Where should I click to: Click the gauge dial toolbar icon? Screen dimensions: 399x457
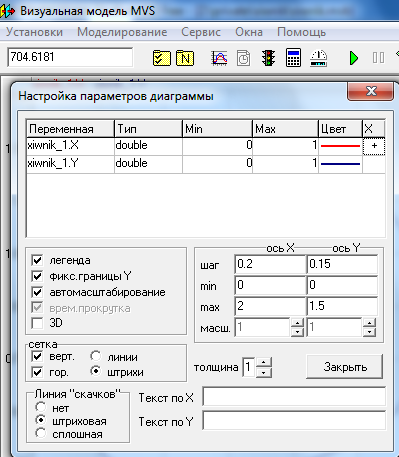tap(318, 58)
